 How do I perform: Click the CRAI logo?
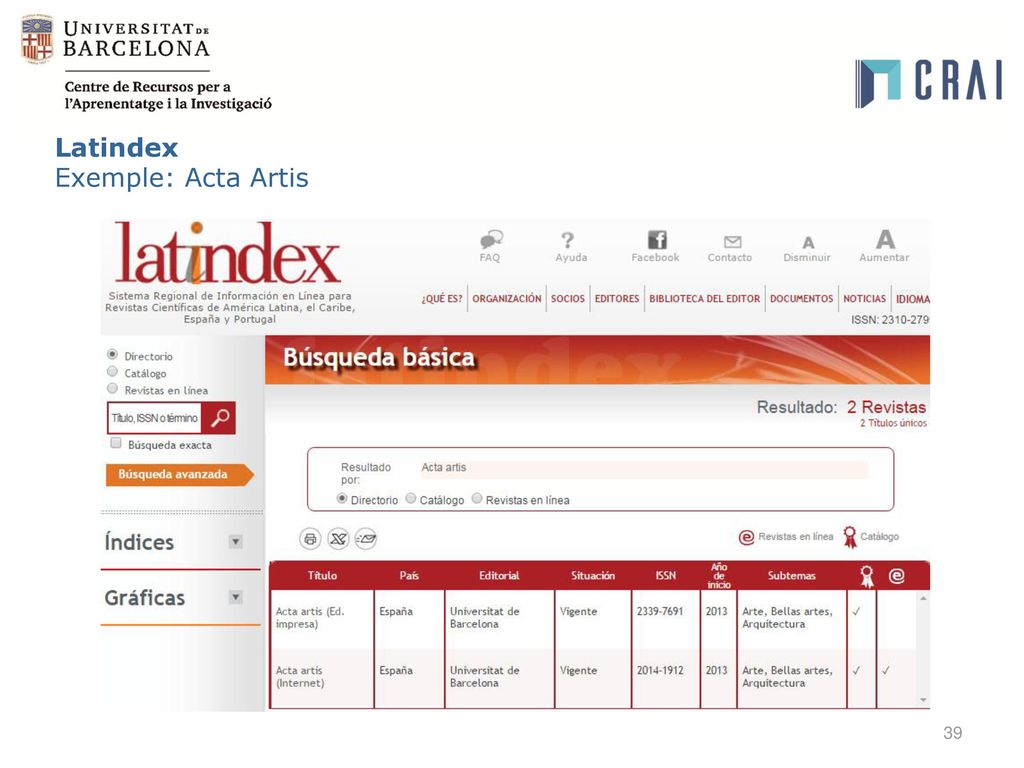(x=928, y=84)
